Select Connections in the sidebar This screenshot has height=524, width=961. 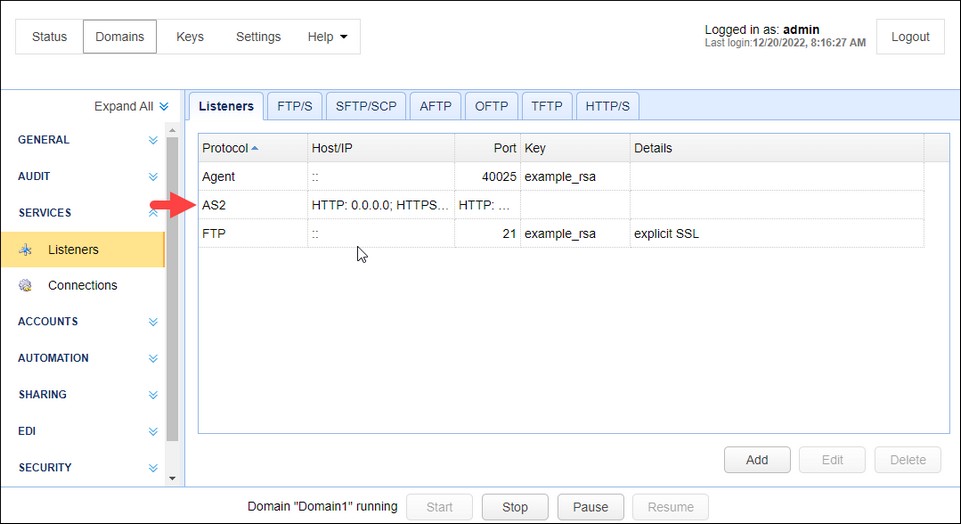[83, 286]
